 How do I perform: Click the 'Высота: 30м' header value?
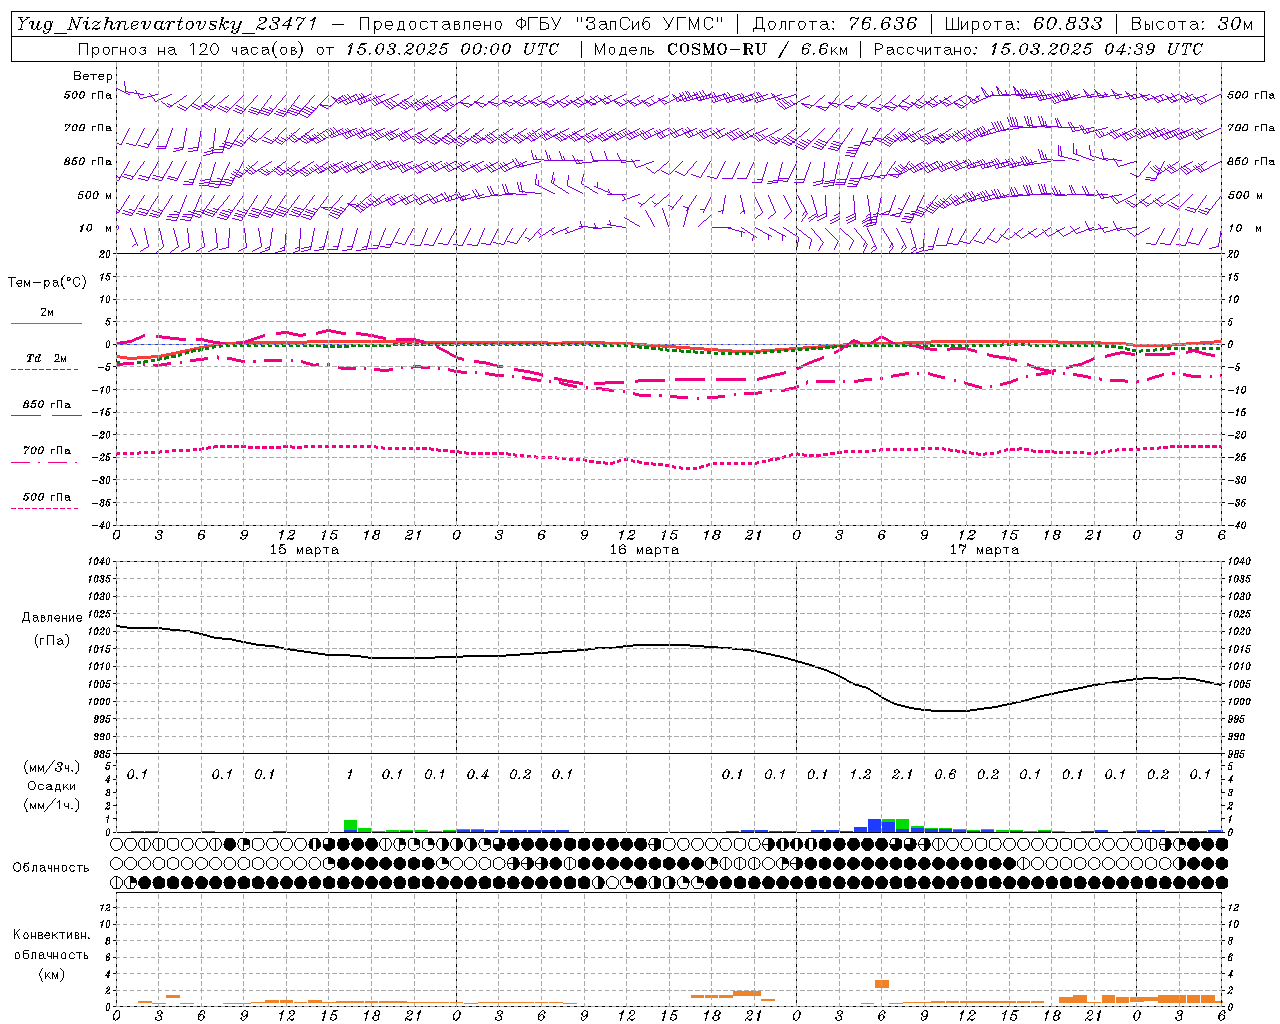pyautogui.click(x=1191, y=24)
